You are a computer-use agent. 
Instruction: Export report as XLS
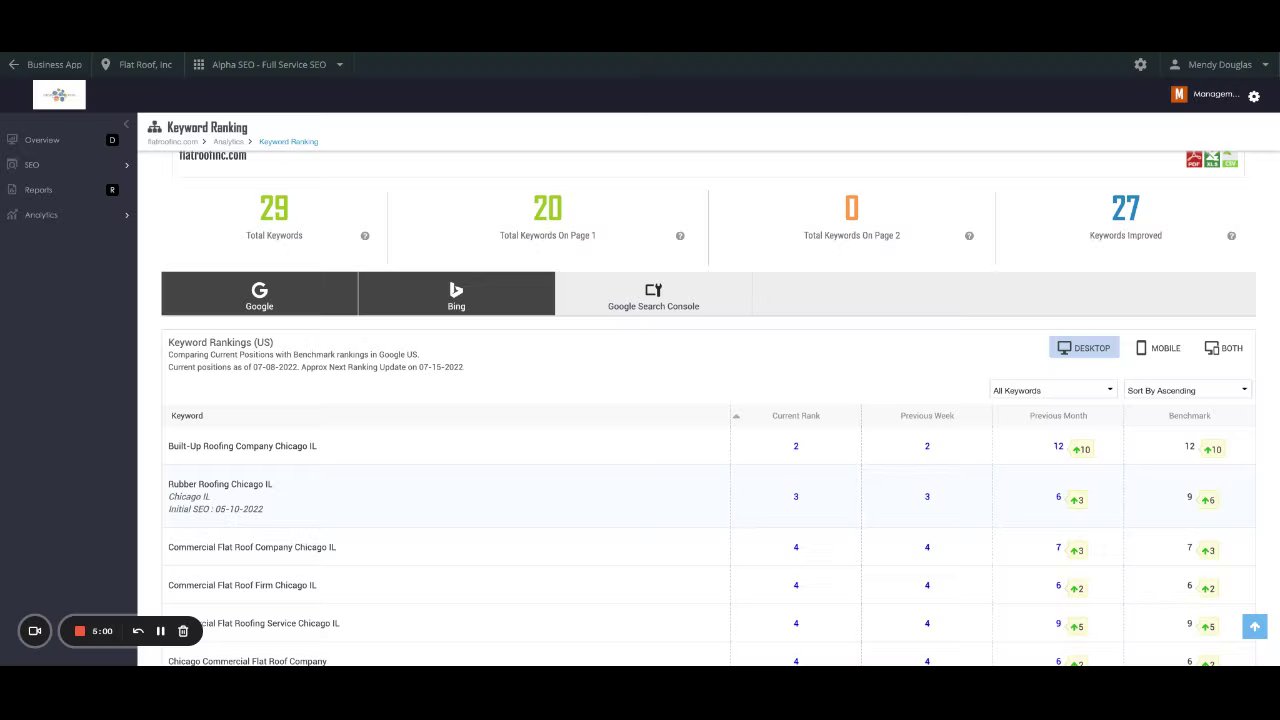click(x=1212, y=160)
